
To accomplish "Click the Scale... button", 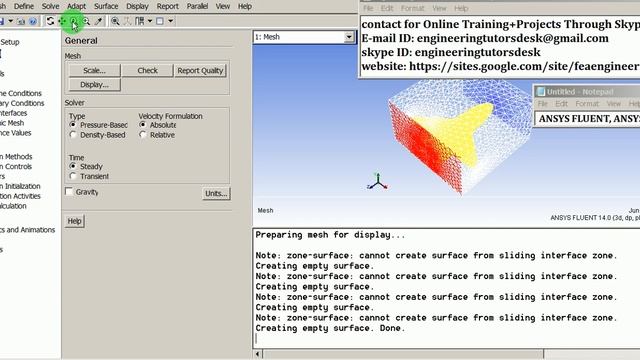I will click(94, 70).
